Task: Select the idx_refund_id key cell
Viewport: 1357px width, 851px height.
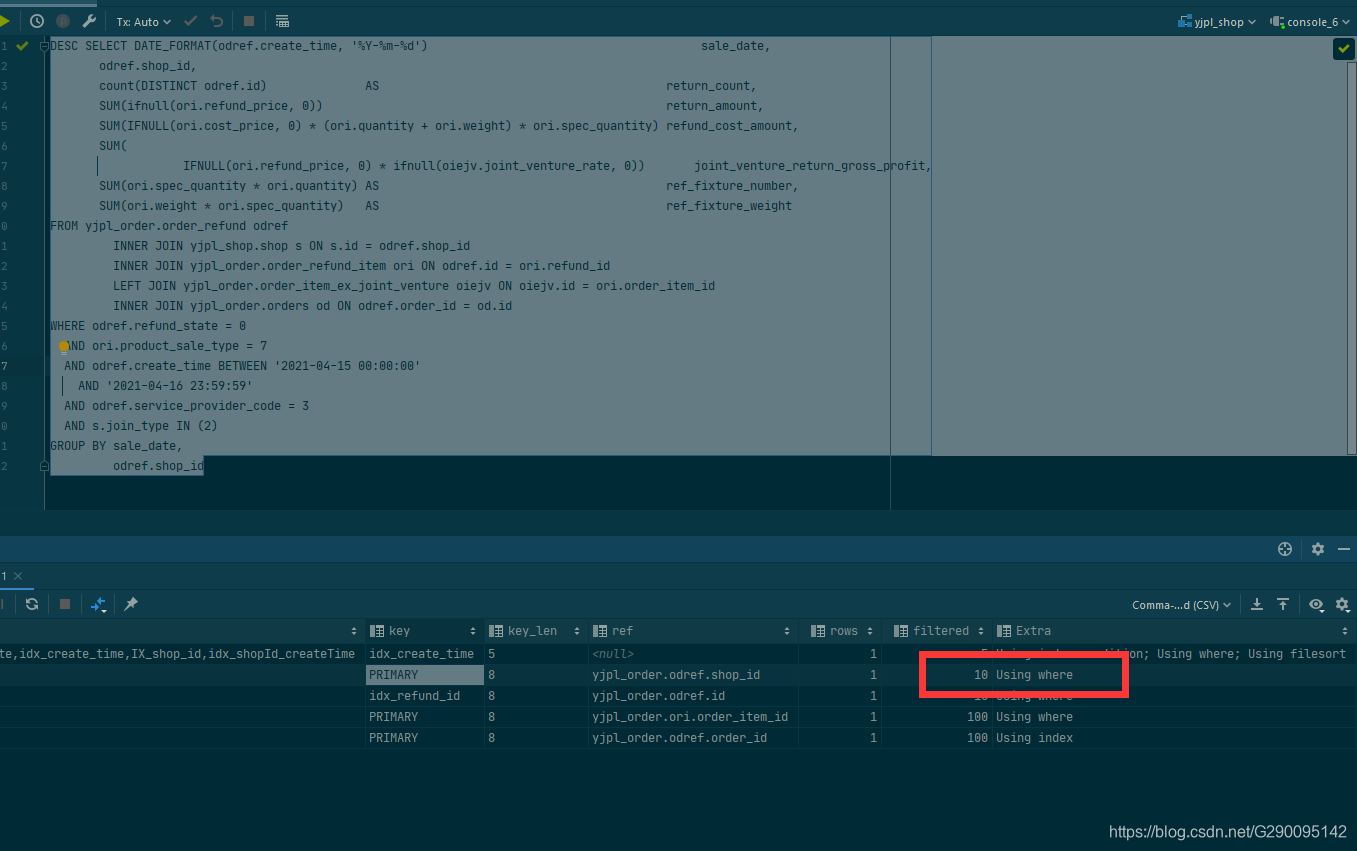Action: tap(424, 696)
